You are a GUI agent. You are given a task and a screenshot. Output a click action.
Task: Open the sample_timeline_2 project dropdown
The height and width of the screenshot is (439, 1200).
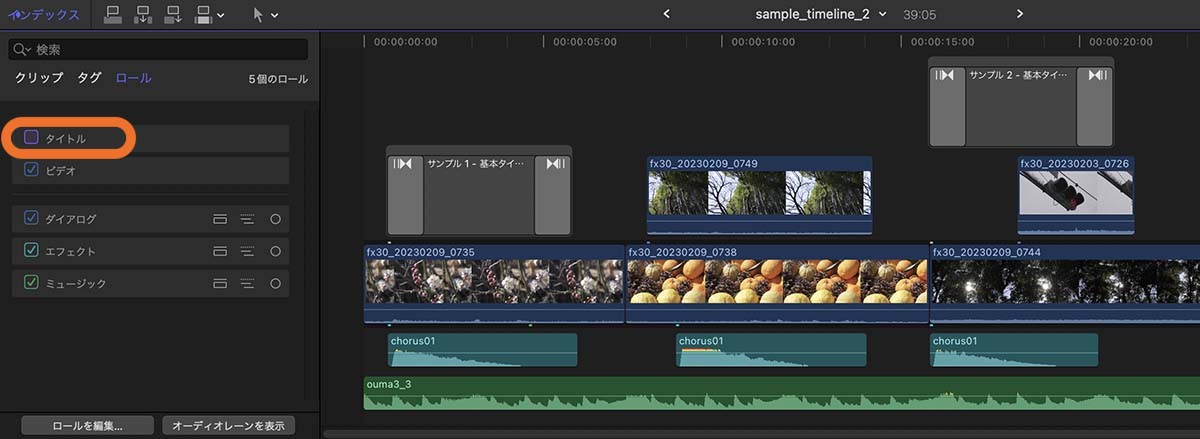click(x=820, y=14)
